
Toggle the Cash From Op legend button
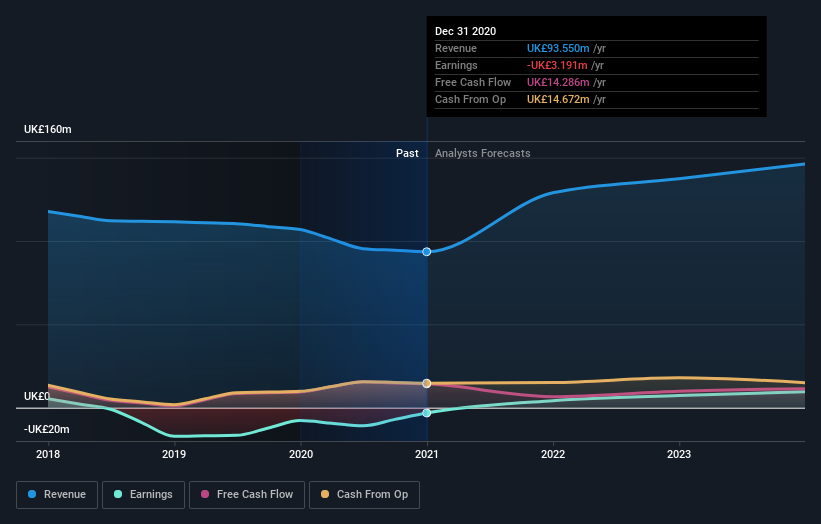click(364, 495)
